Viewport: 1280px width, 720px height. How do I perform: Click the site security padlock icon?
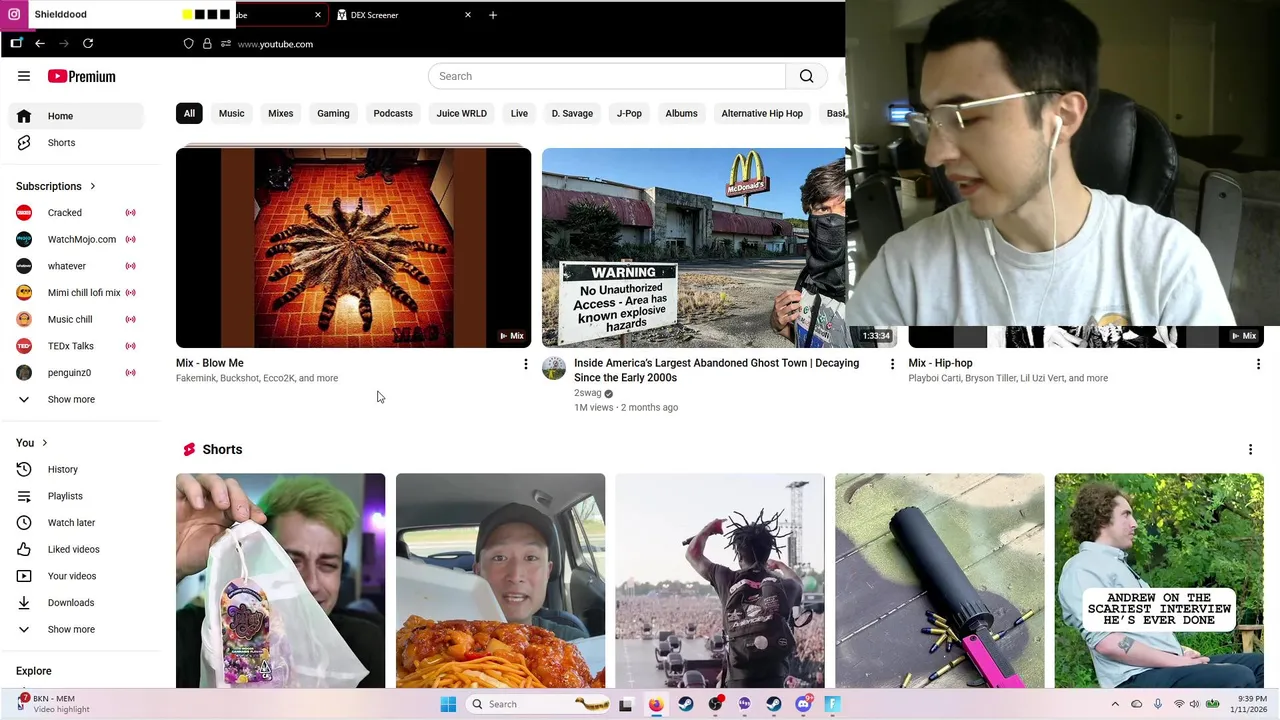(x=207, y=44)
